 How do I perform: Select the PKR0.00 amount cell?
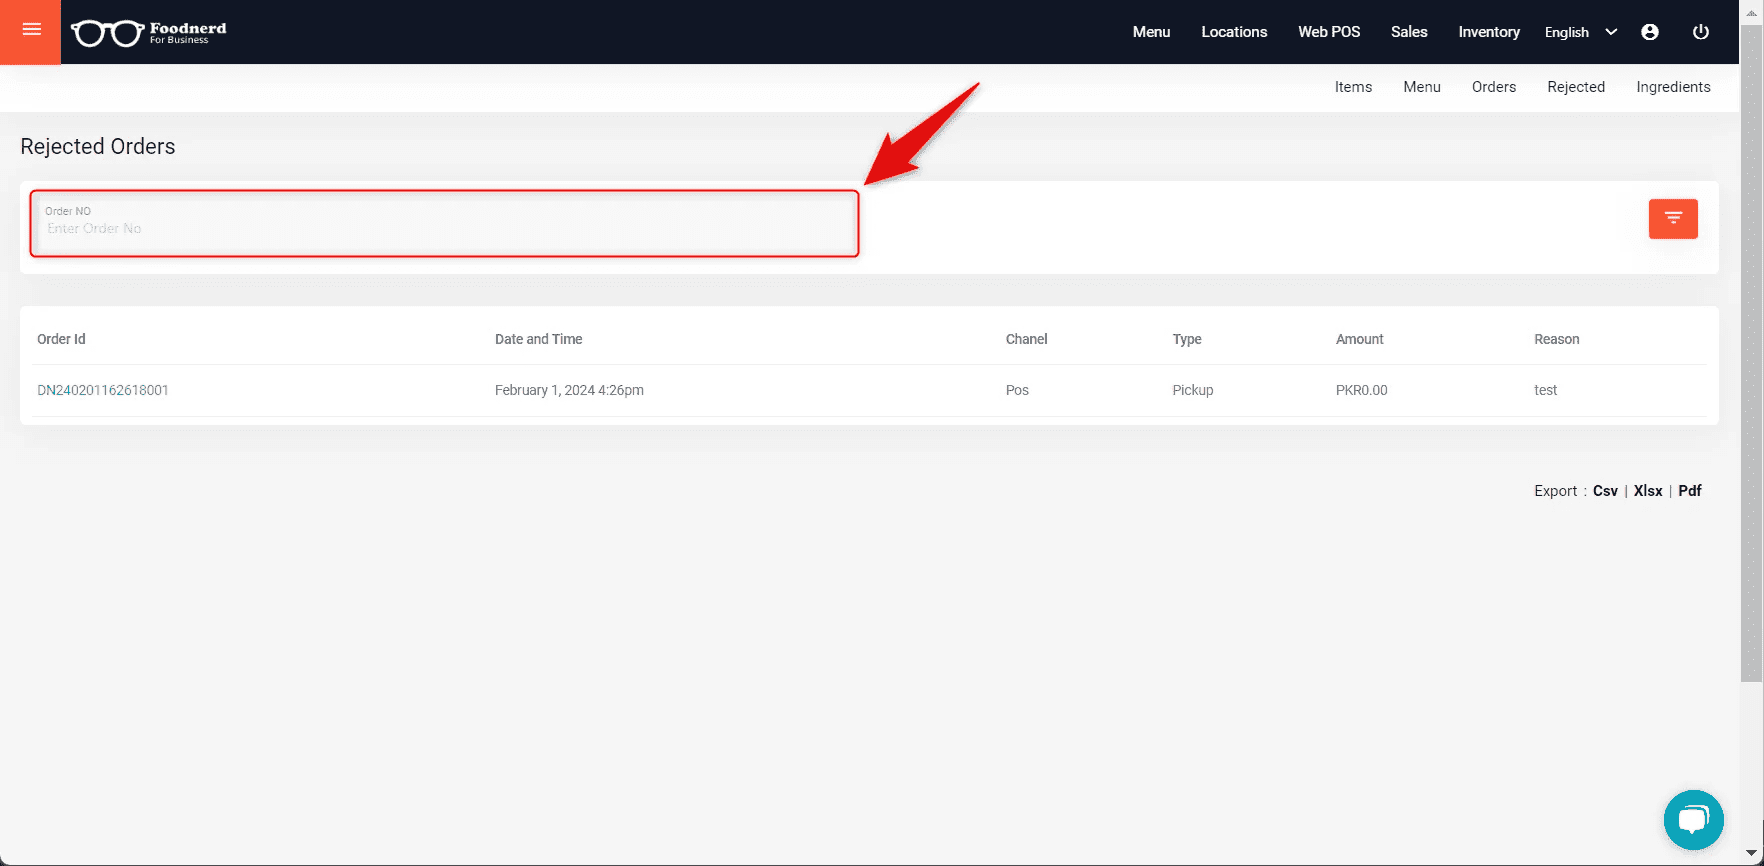(1361, 390)
